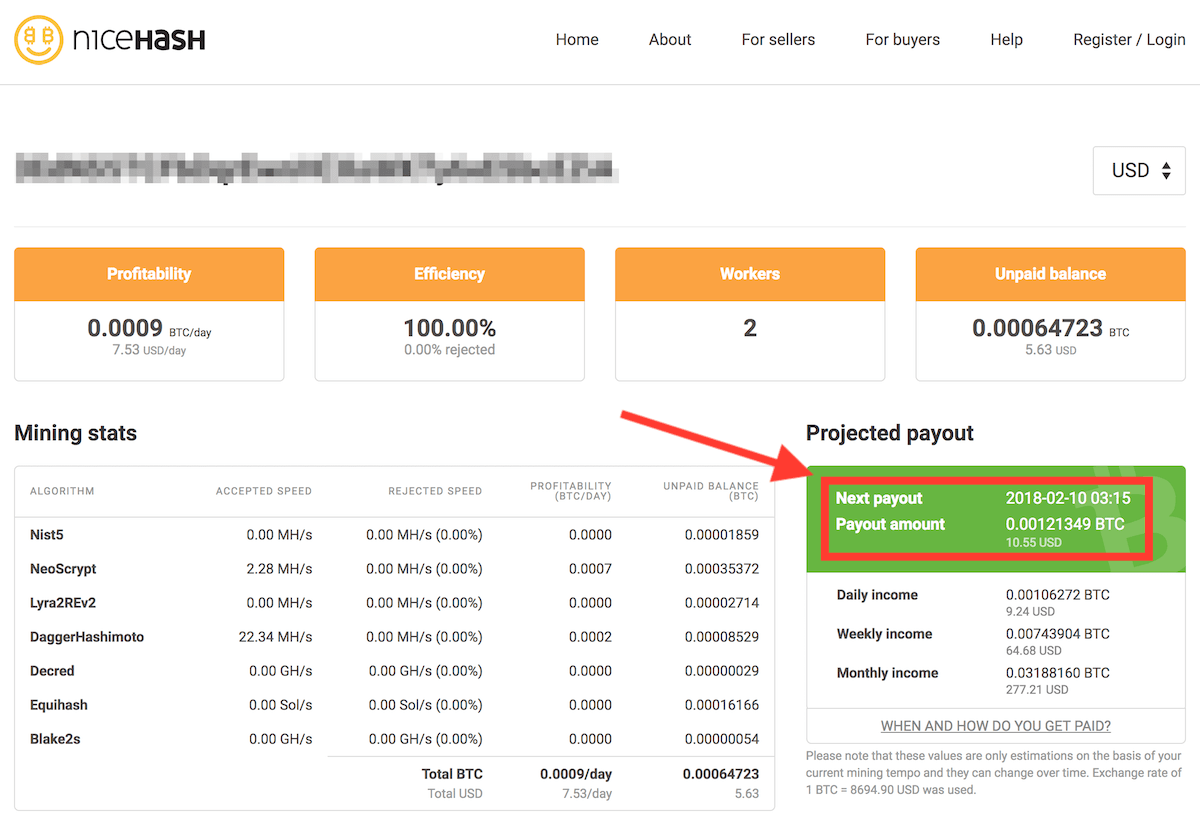
Task: Click the Weekly income 0.00743904 BTC value
Action: 1058,634
